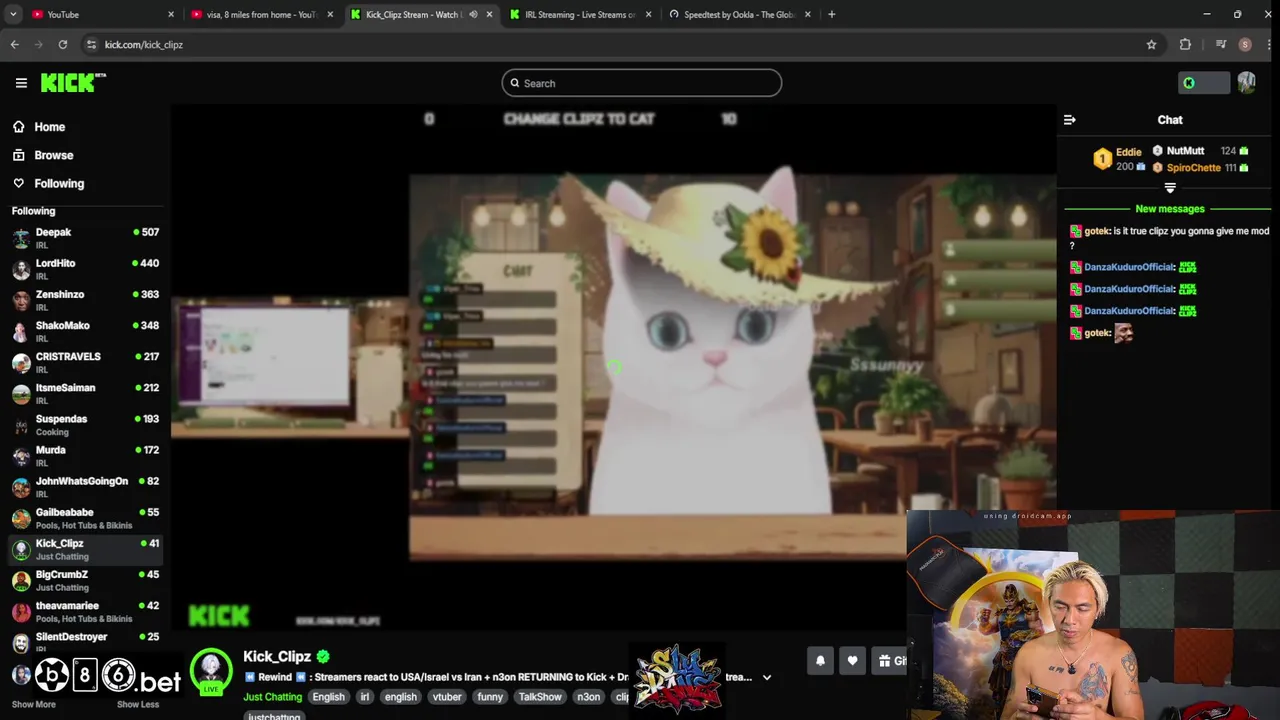Viewport: 1280px width, 720px height.
Task: Open theavamariee channel
Action: (85, 611)
